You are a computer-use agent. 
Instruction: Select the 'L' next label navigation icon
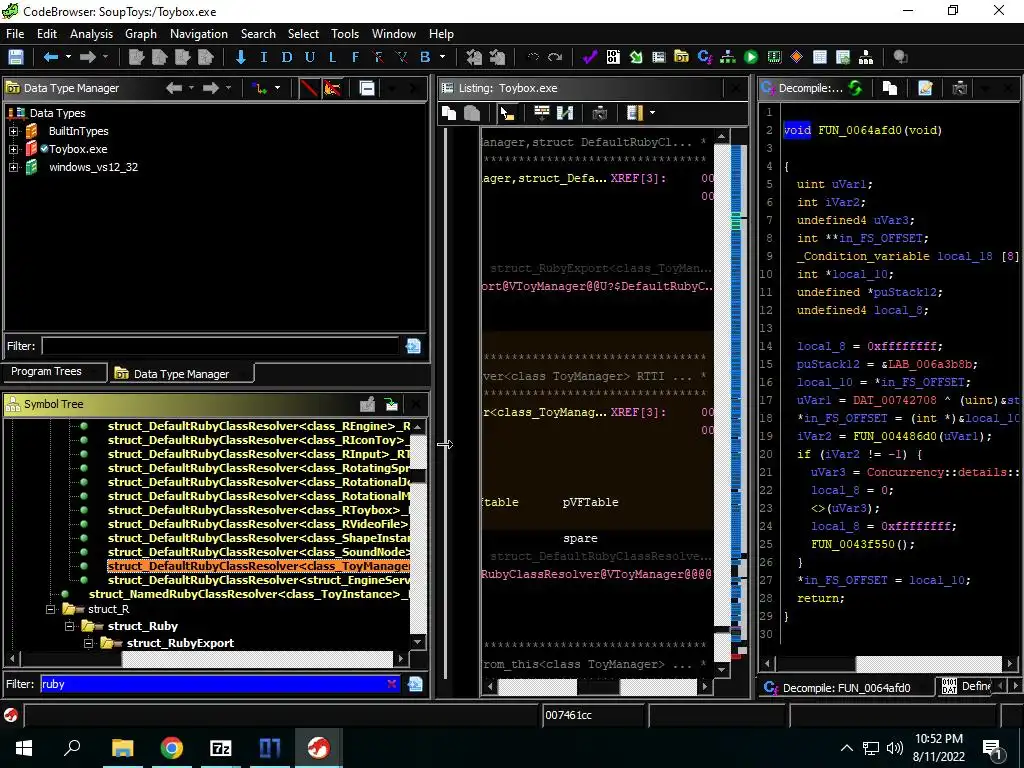tap(332, 57)
